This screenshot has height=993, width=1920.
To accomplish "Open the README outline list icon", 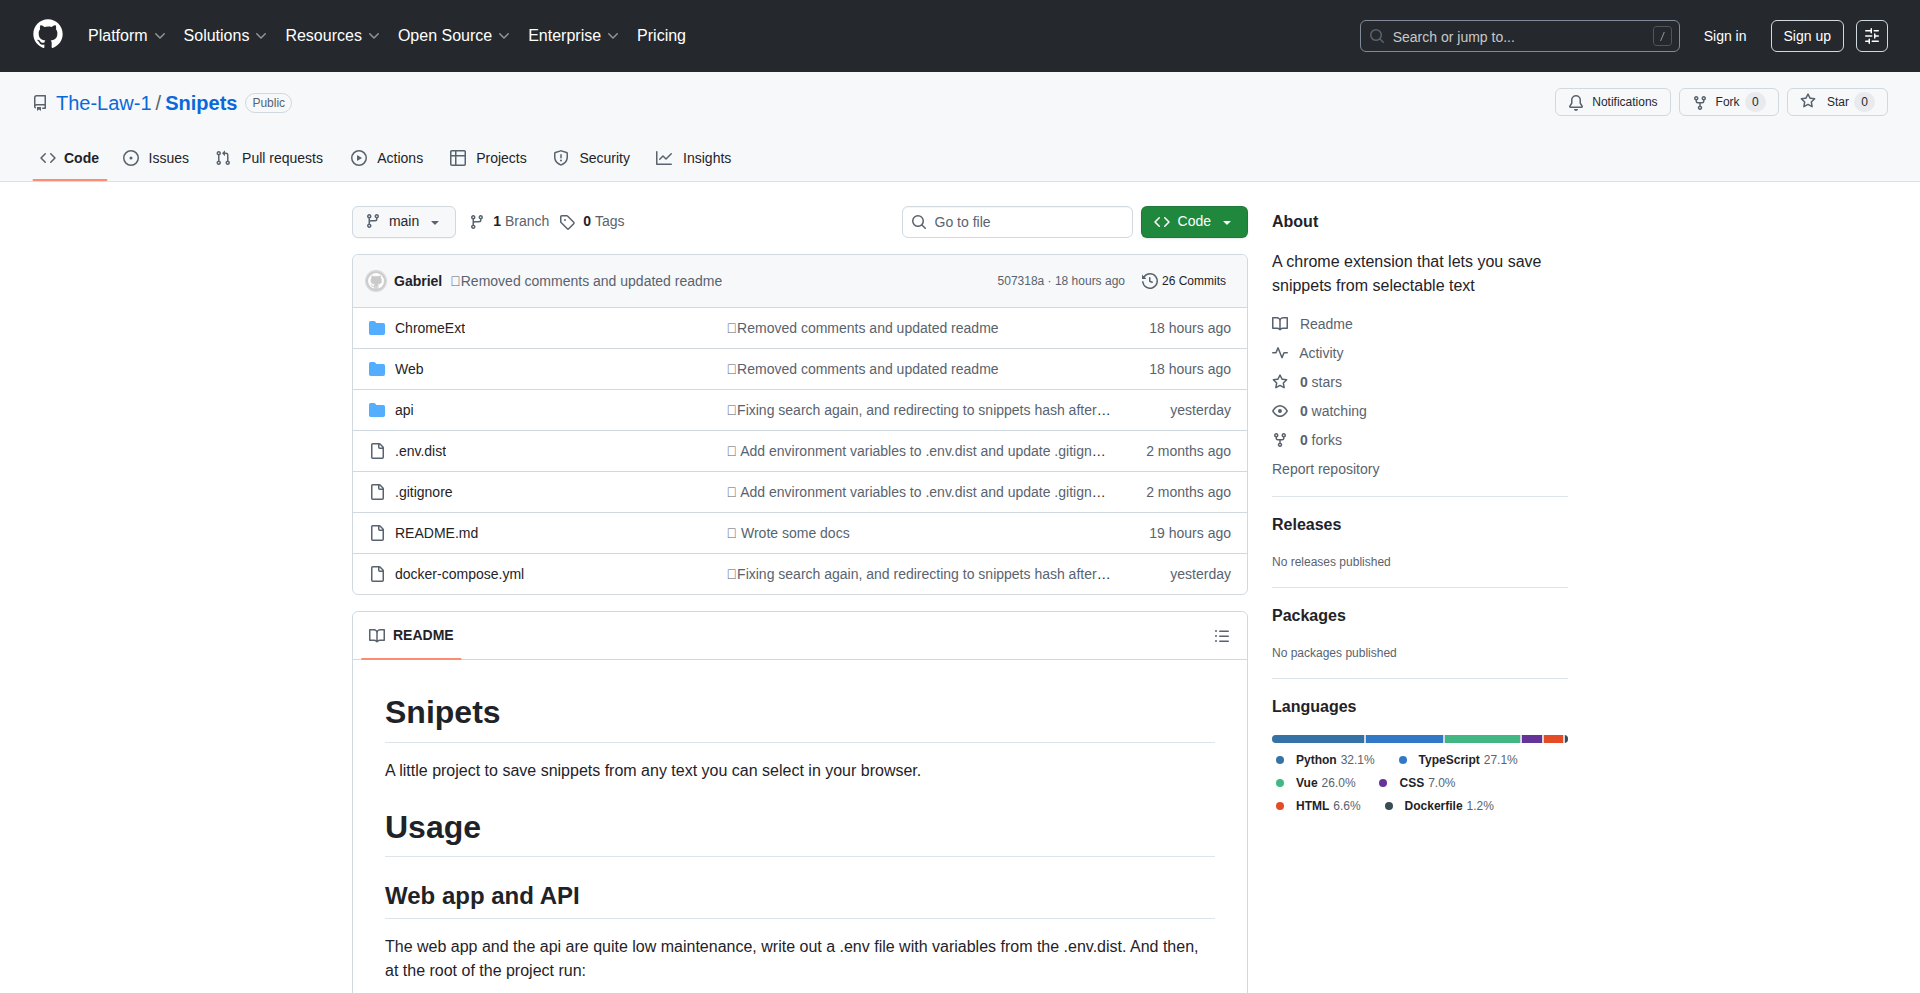I will (1221, 636).
